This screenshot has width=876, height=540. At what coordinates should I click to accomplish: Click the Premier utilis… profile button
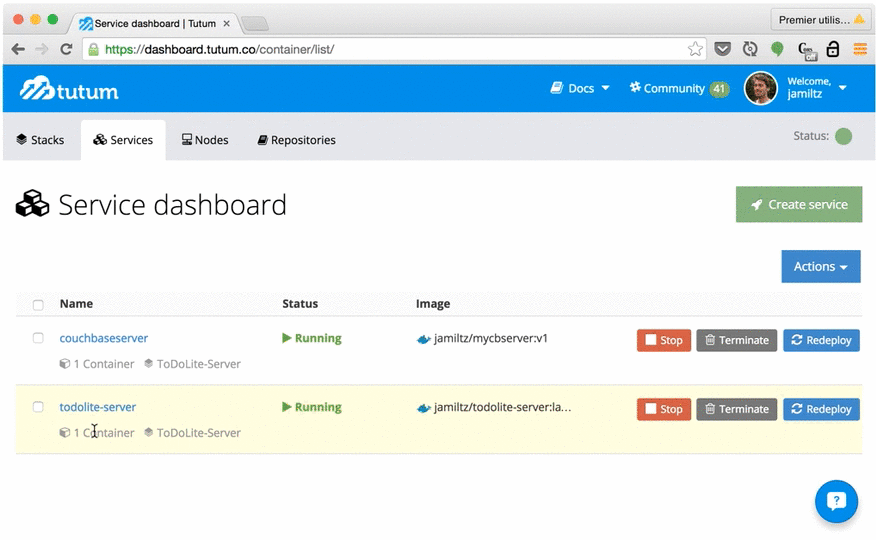pyautogui.click(x=821, y=20)
